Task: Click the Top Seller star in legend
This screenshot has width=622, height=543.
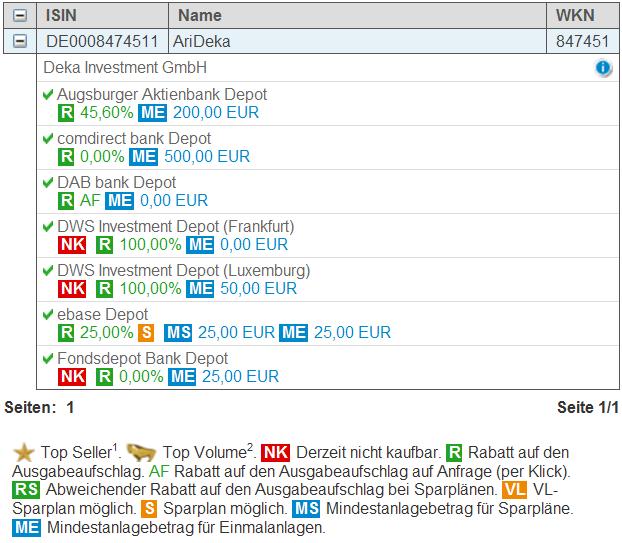Action: 24,453
